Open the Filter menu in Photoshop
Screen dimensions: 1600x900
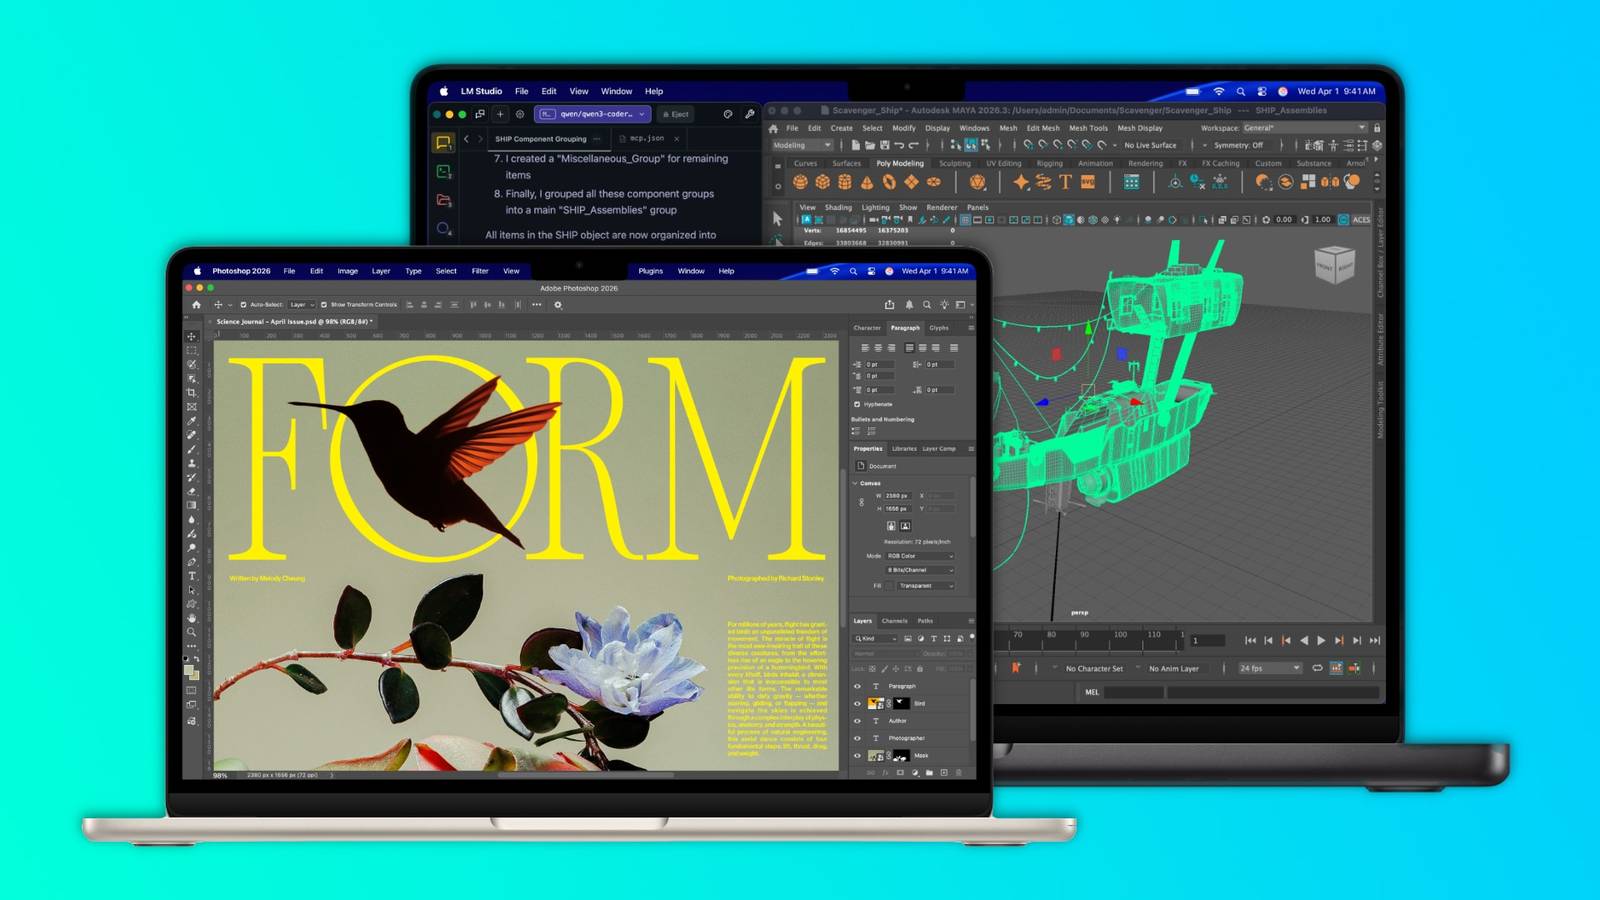click(480, 271)
